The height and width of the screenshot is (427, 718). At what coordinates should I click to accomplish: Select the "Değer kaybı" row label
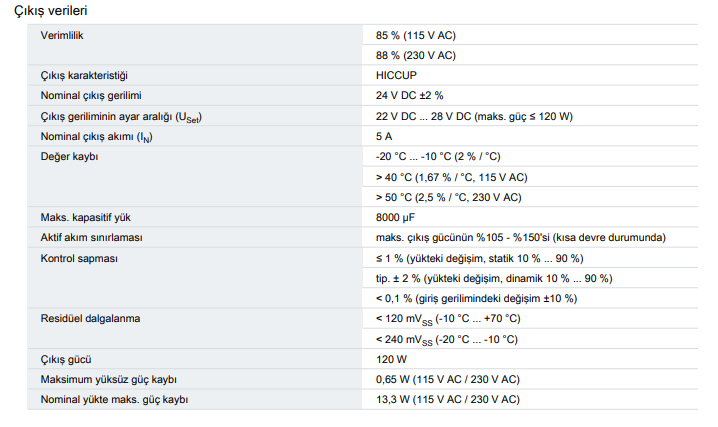coord(69,157)
